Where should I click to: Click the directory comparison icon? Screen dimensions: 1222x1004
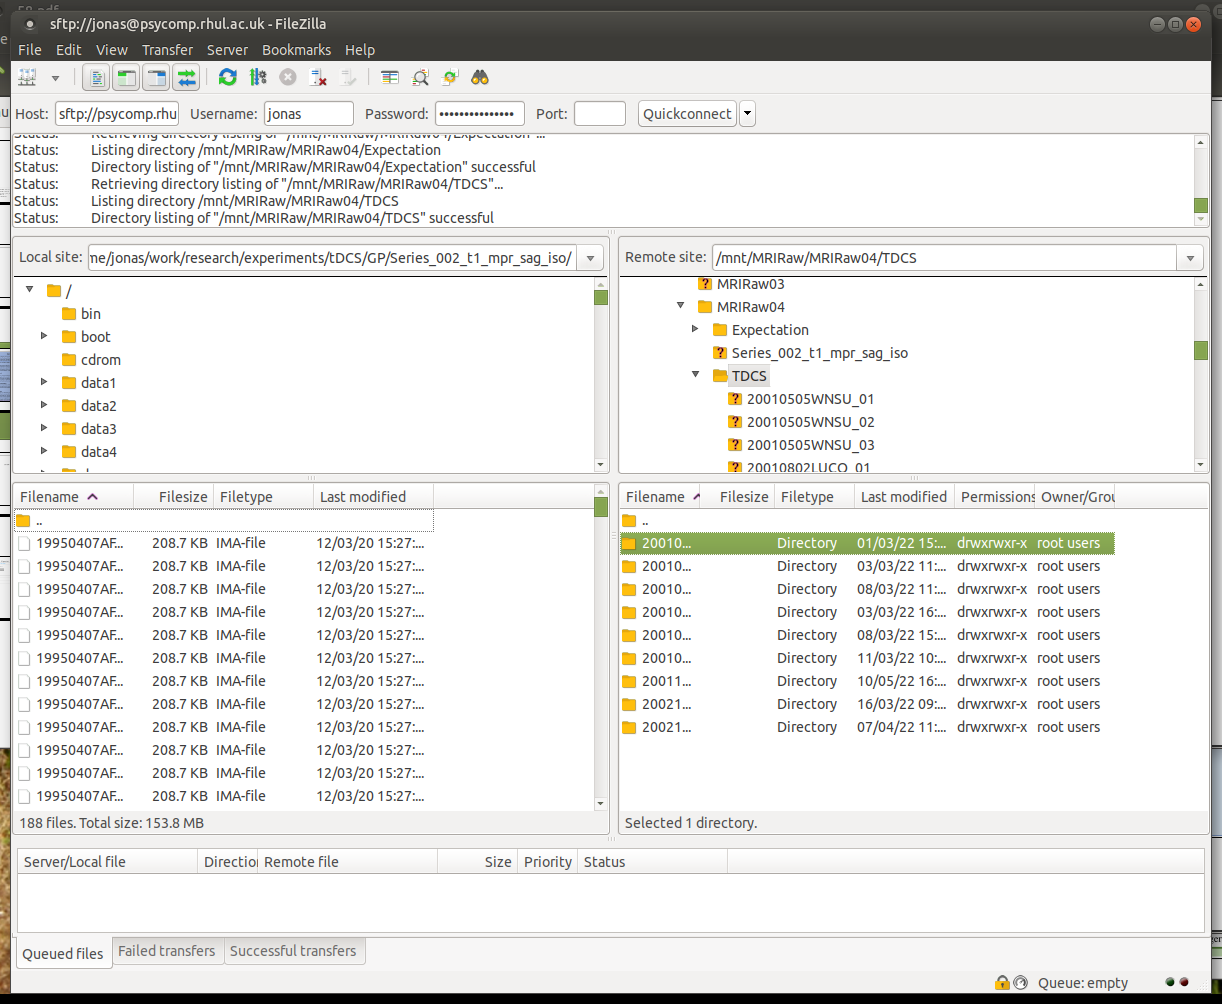pos(421,77)
